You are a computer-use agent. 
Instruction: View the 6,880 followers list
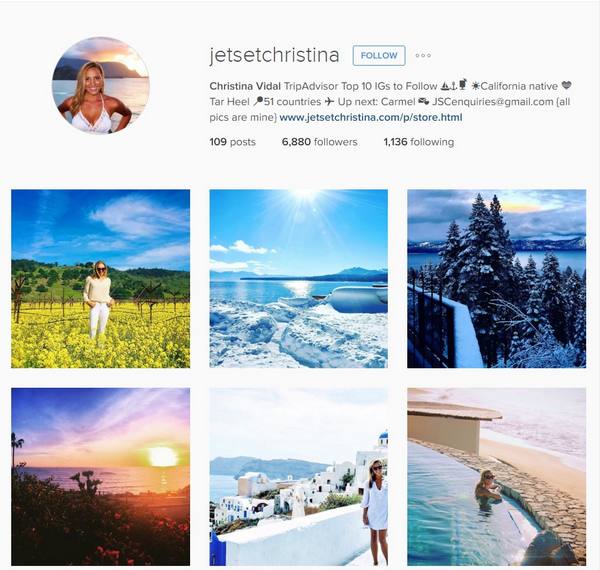[x=320, y=142]
